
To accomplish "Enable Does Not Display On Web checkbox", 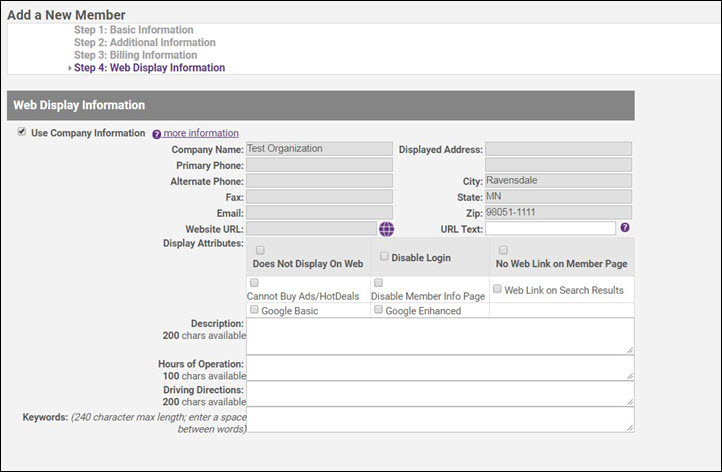I will point(260,250).
